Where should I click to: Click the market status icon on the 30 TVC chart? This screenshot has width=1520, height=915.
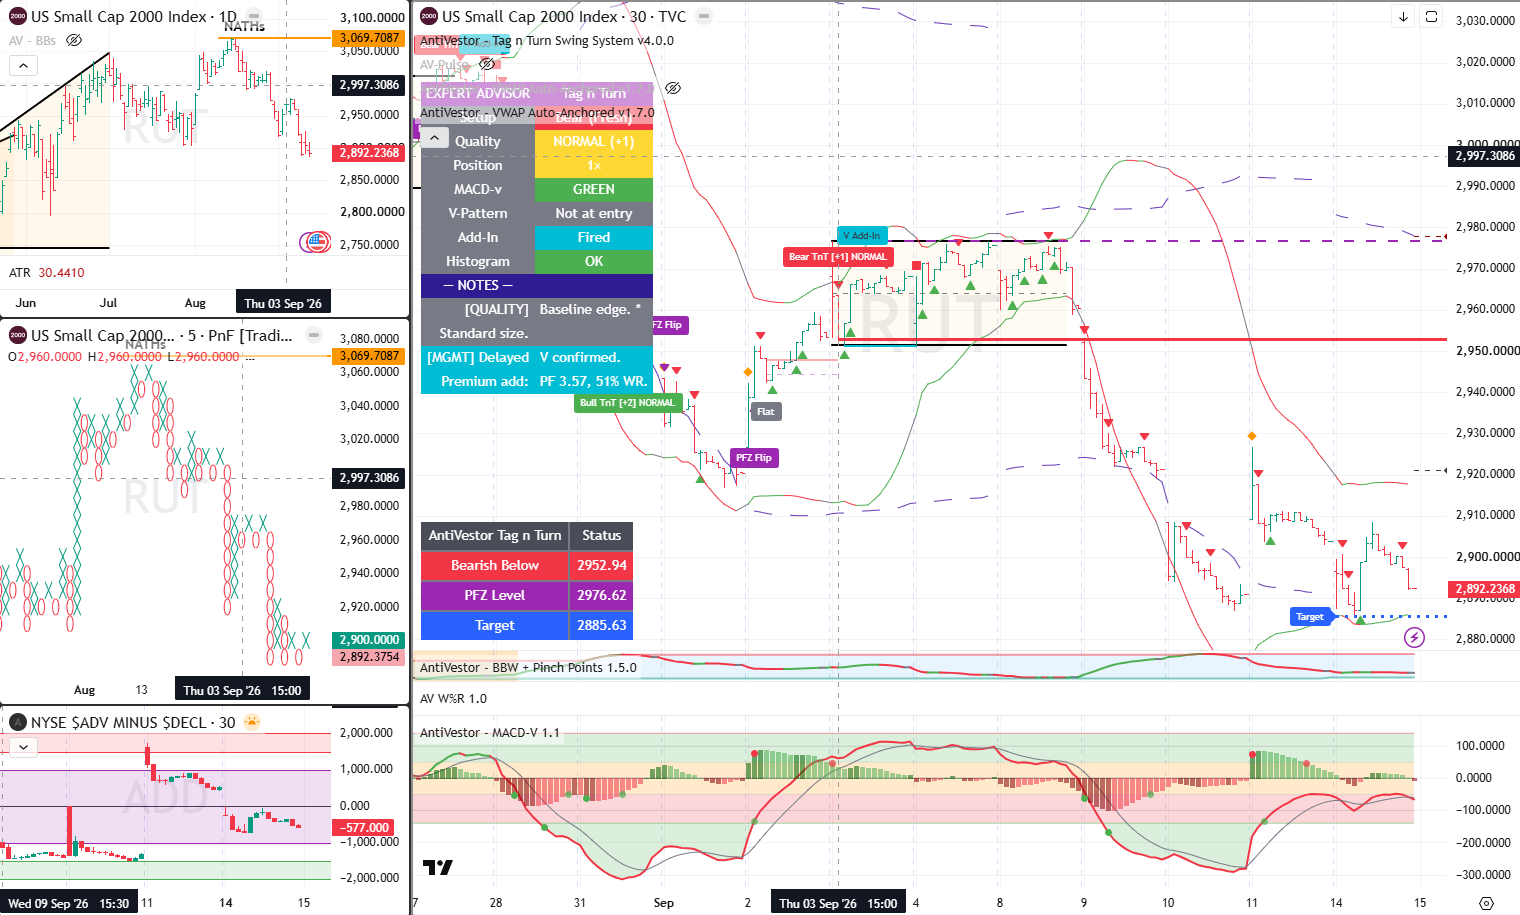pyautogui.click(x=704, y=17)
